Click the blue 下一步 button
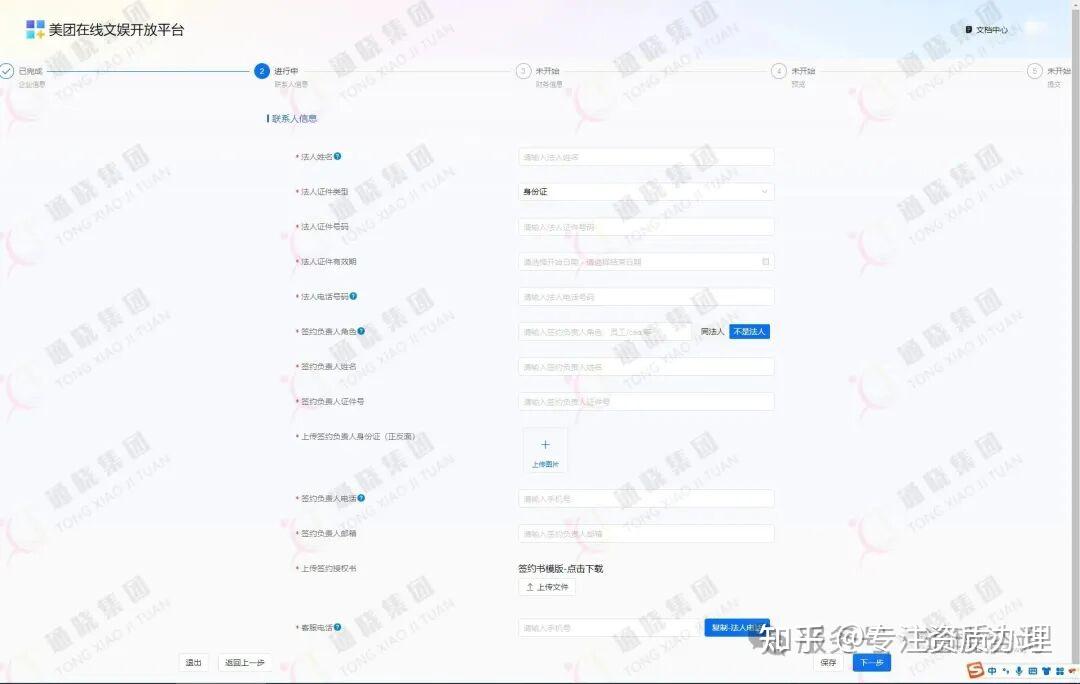The image size is (1080, 684). [871, 663]
